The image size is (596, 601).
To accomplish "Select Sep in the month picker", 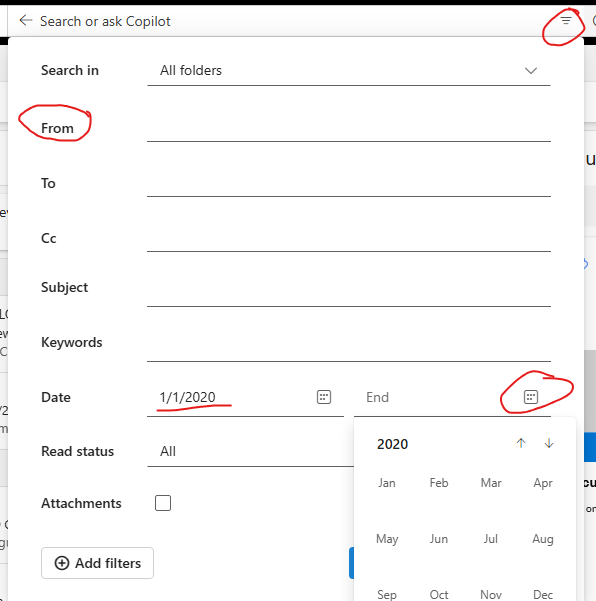I will click(387, 594).
